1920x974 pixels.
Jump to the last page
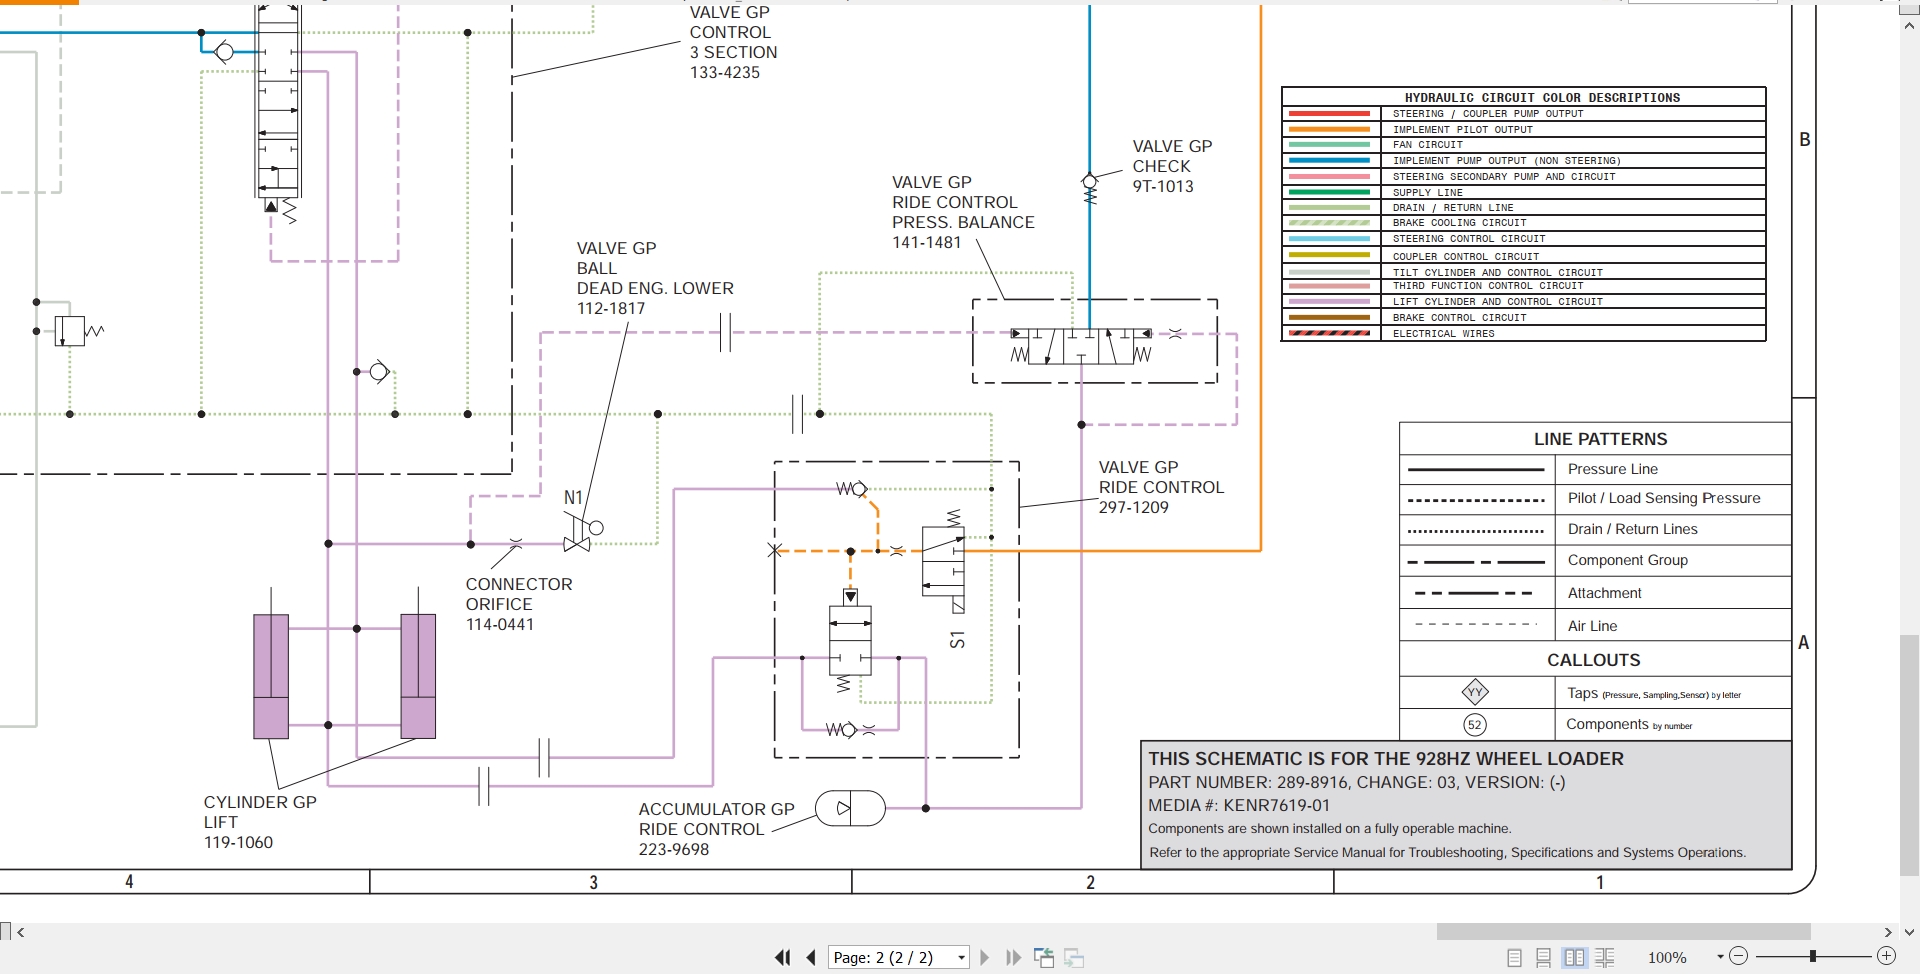[1013, 957]
